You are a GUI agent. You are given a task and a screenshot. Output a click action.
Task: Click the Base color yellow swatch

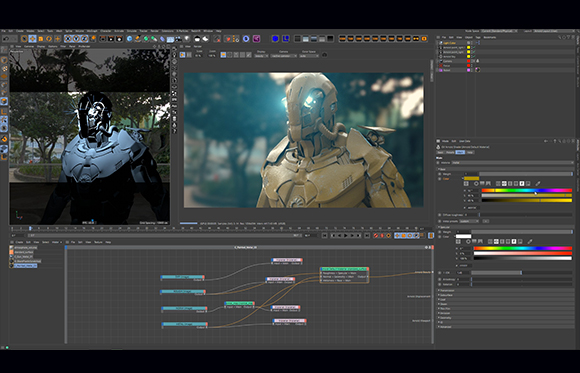tap(472, 178)
